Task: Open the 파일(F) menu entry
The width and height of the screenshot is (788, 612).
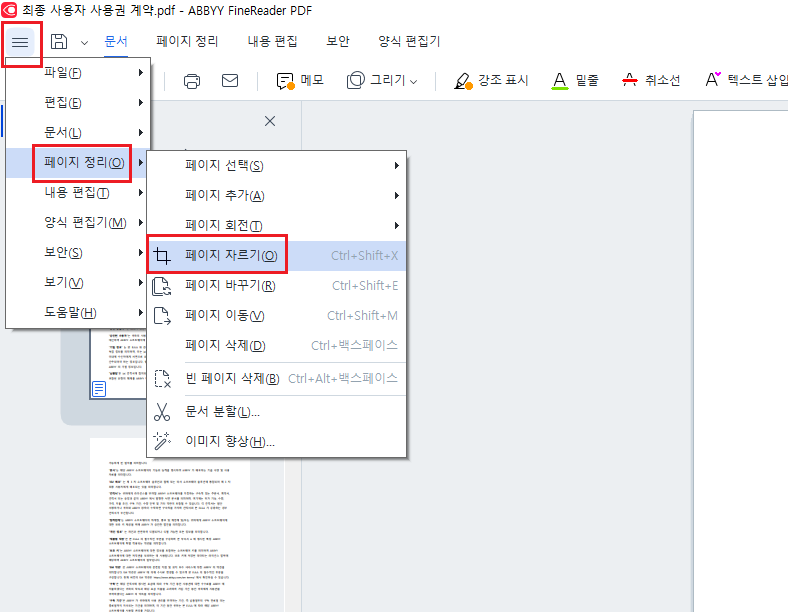Action: (78, 72)
